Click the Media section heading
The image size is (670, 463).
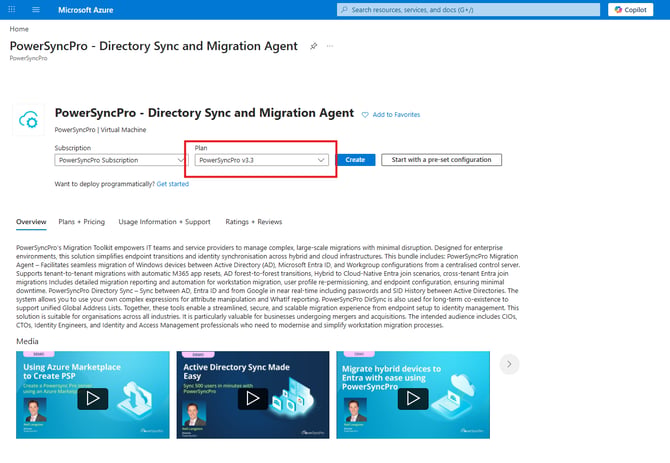pos(27,341)
